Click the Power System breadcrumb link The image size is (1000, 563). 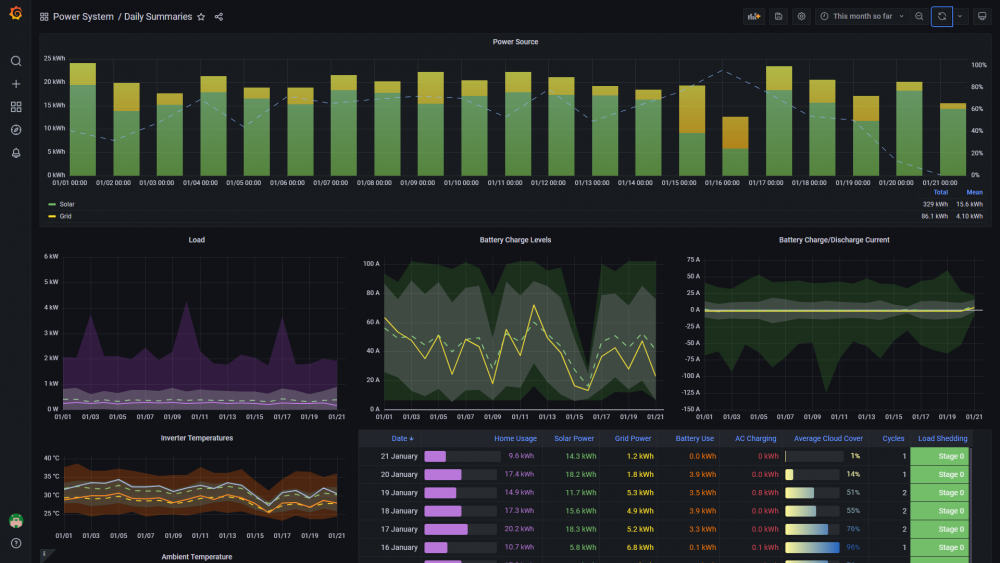point(83,17)
